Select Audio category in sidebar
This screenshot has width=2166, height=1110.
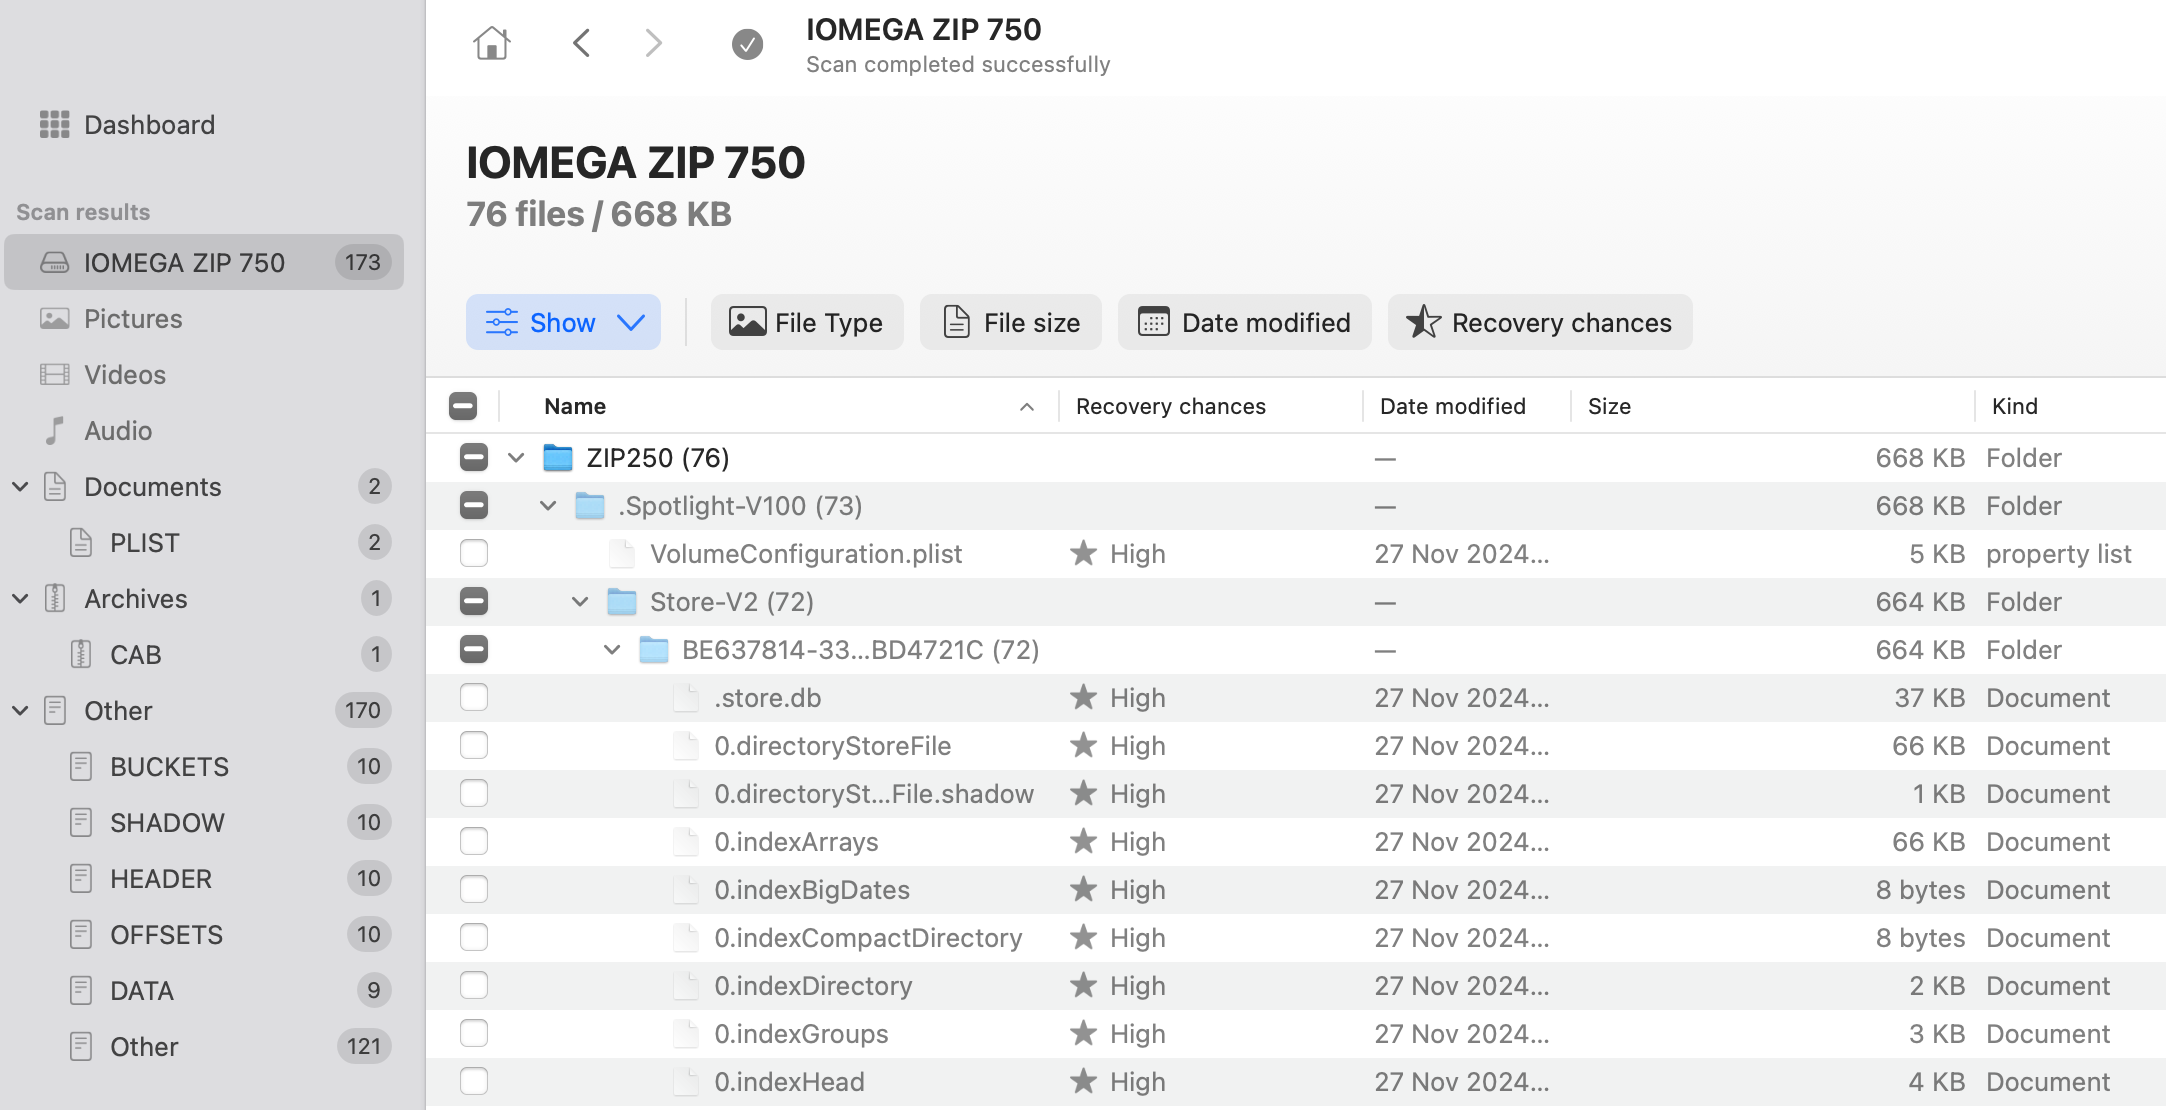[118, 431]
